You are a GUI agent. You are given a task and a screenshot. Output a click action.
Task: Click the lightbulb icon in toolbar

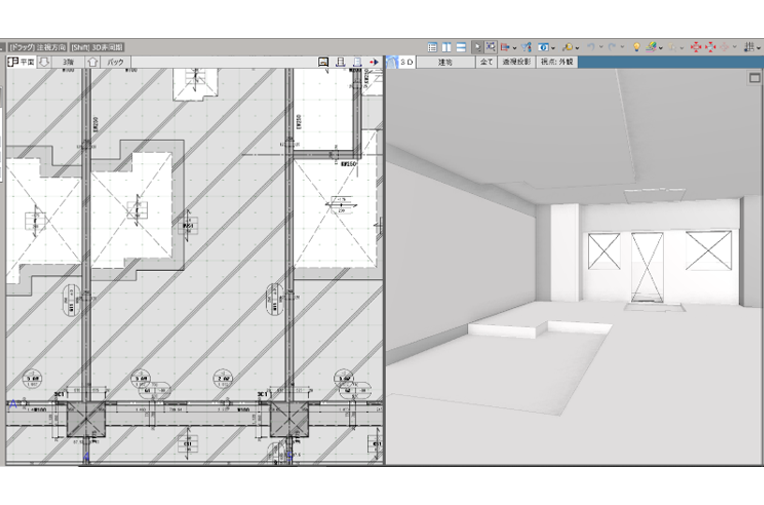[x=635, y=47]
